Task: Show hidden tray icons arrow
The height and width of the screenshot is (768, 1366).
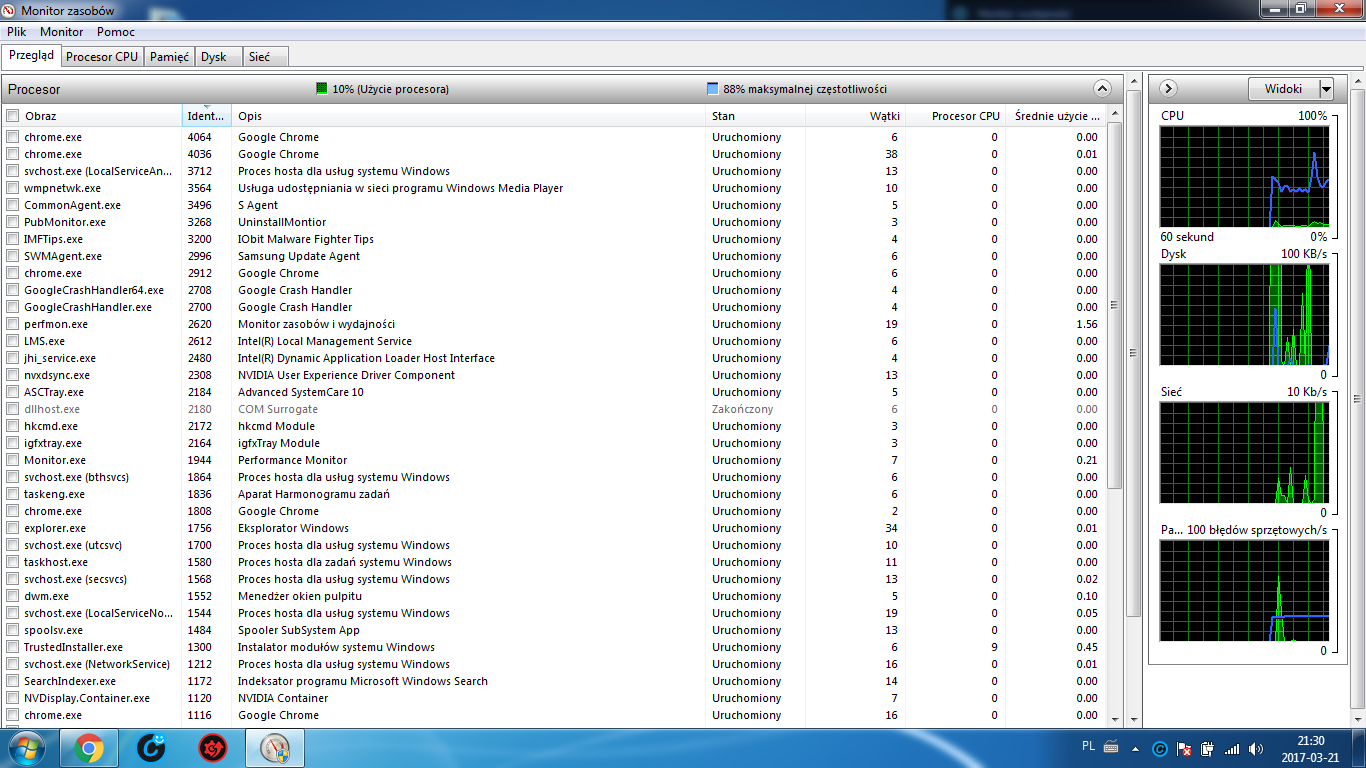Action: [1137, 748]
